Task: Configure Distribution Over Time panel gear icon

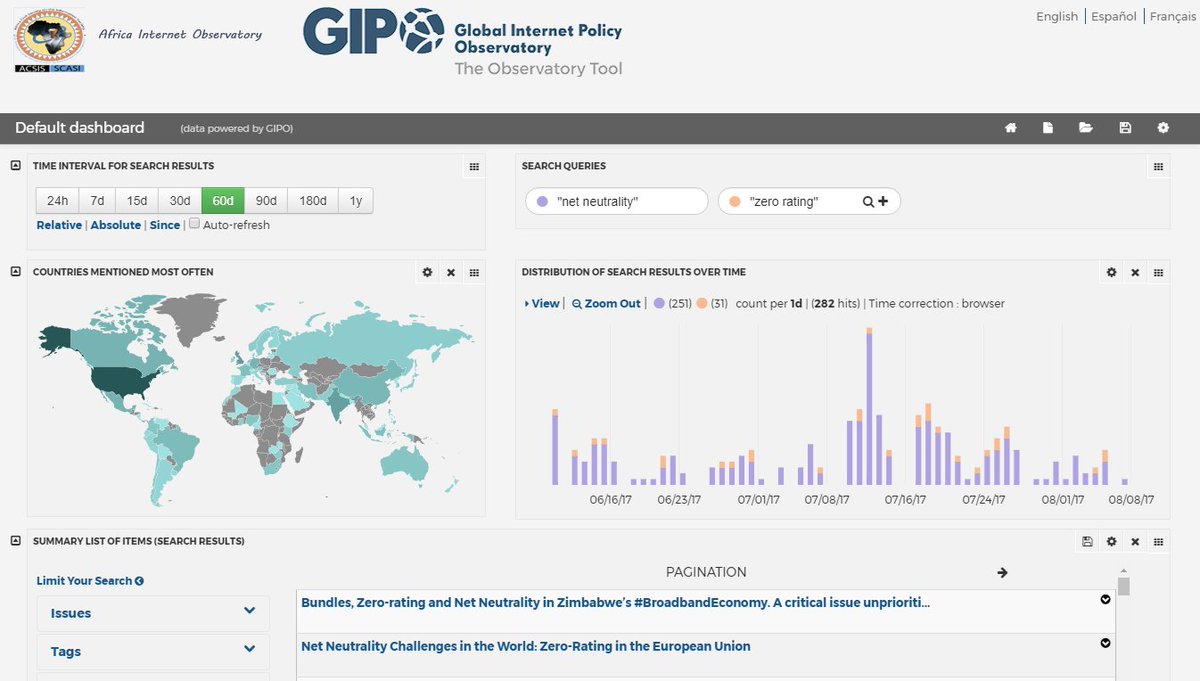Action: (1111, 272)
